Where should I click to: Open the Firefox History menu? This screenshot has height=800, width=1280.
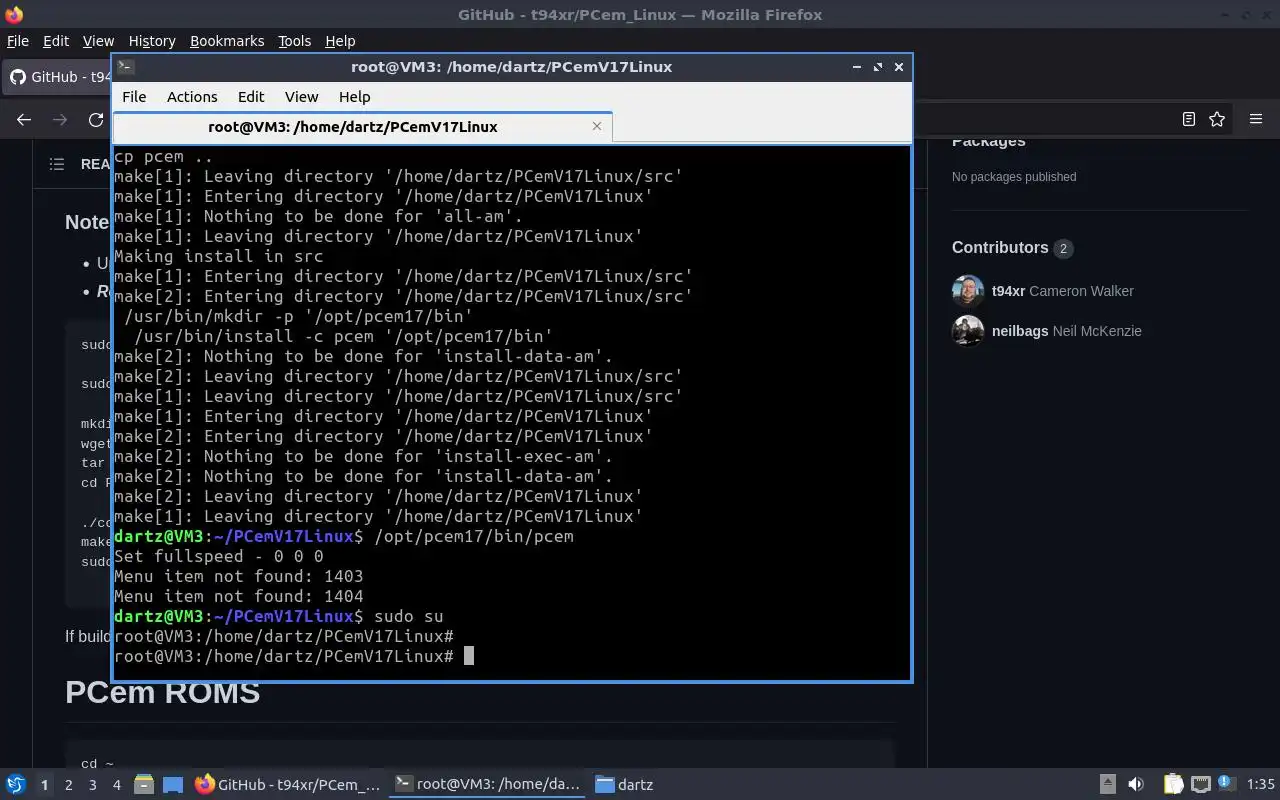pyautogui.click(x=152, y=41)
